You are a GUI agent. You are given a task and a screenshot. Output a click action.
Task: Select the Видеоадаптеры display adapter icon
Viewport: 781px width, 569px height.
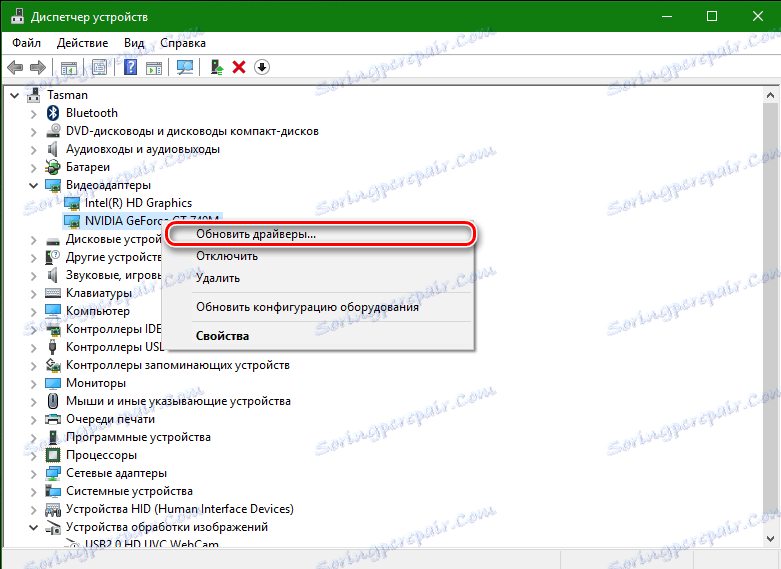pyautogui.click(x=53, y=185)
